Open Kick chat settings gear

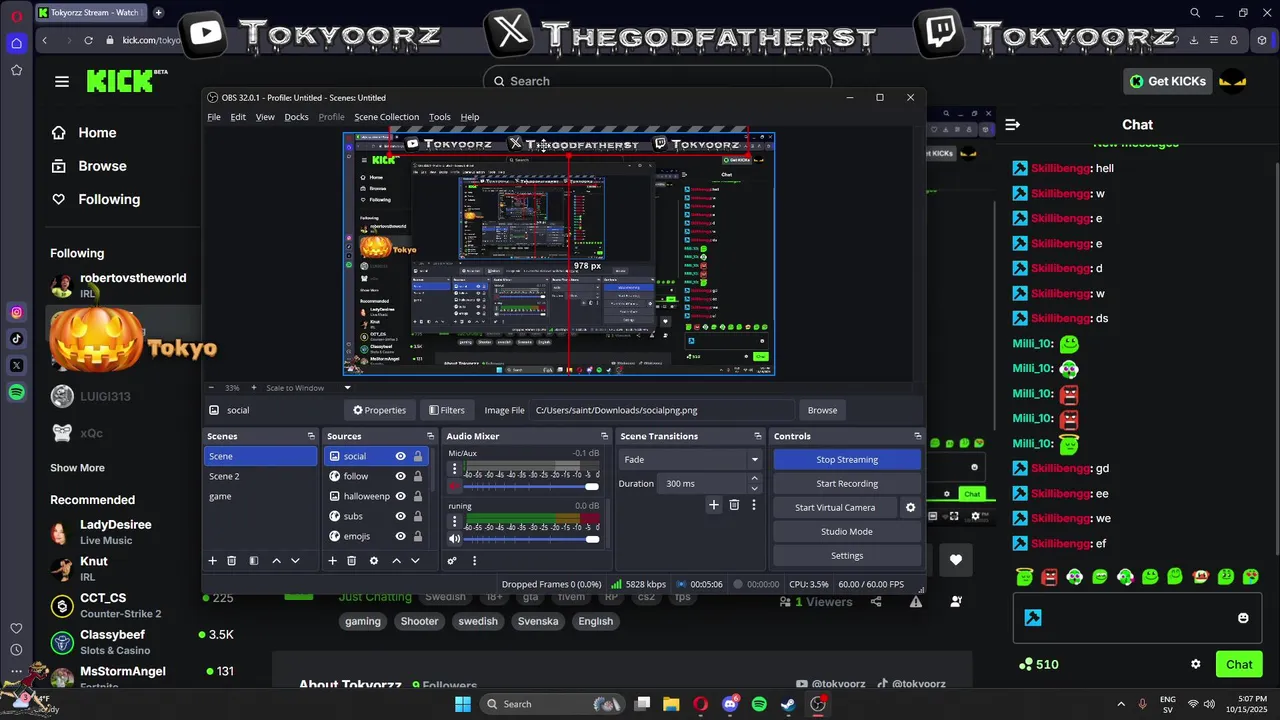[x=1195, y=664]
